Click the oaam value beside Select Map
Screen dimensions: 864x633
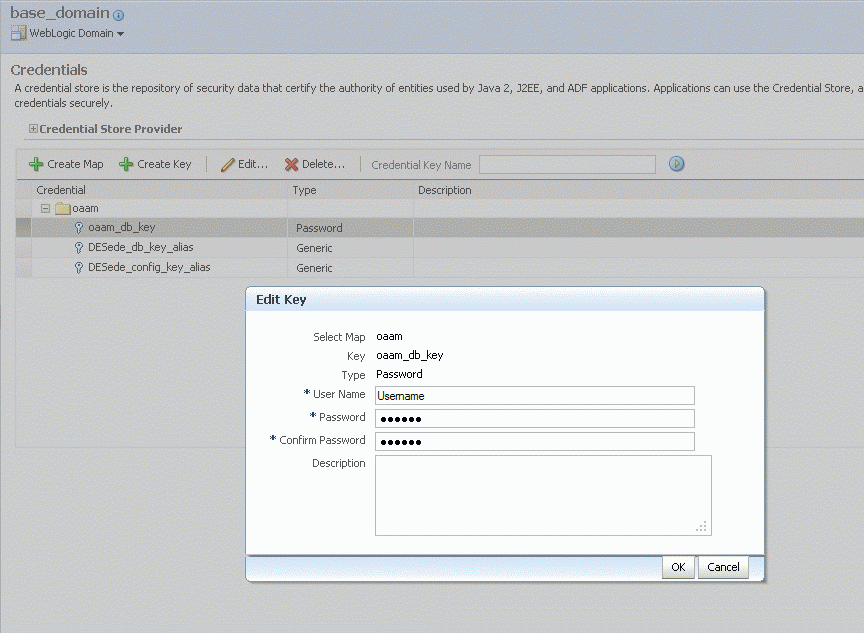point(389,337)
